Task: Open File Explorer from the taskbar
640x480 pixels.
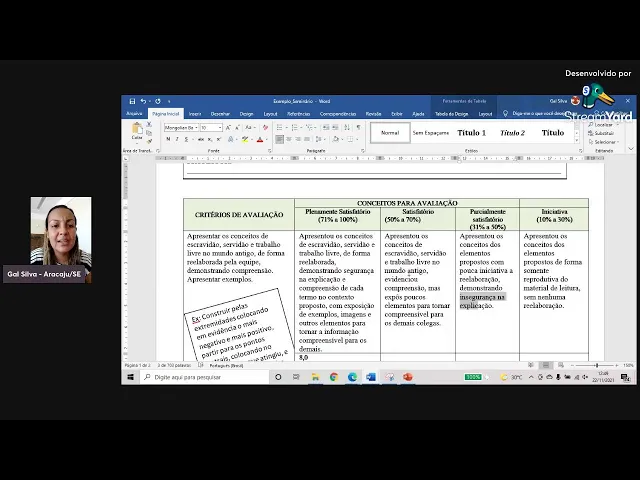Action: coord(316,377)
